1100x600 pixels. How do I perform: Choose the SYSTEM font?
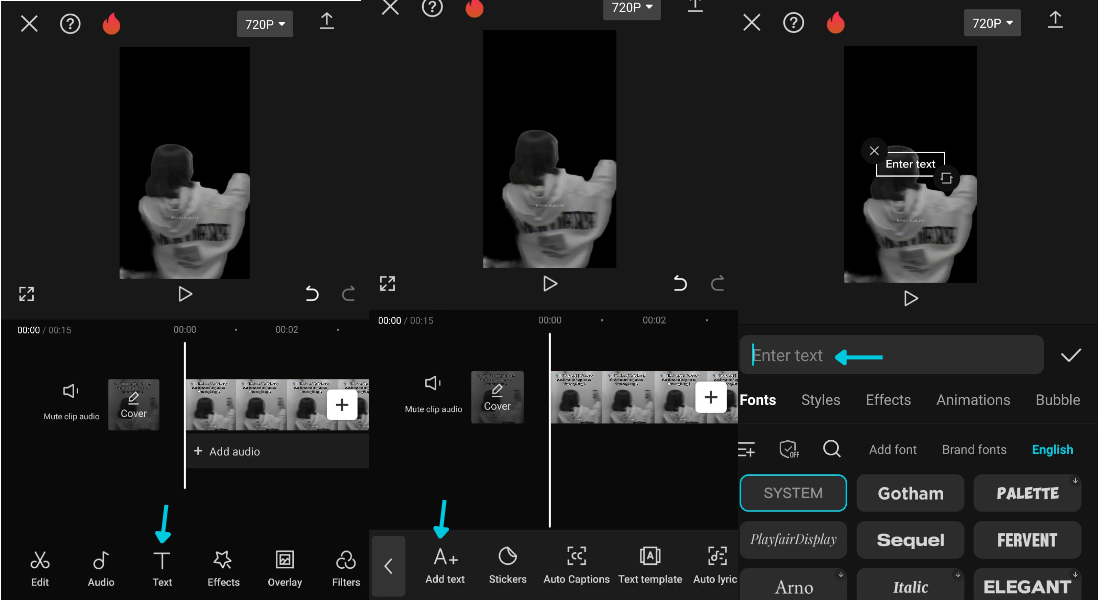click(793, 493)
